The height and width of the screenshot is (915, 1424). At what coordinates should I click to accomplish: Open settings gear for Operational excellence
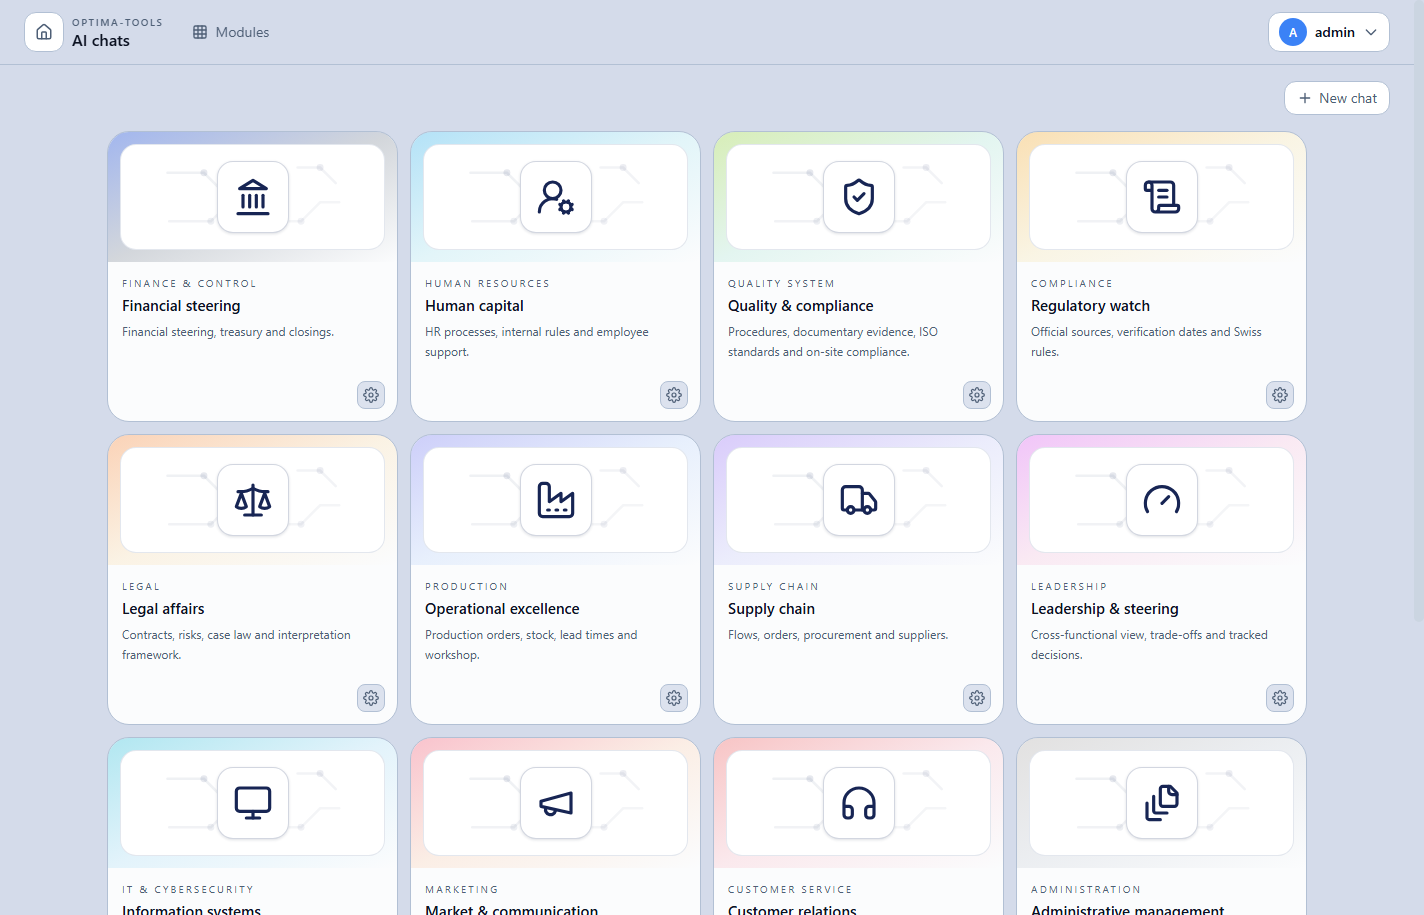pyautogui.click(x=674, y=698)
